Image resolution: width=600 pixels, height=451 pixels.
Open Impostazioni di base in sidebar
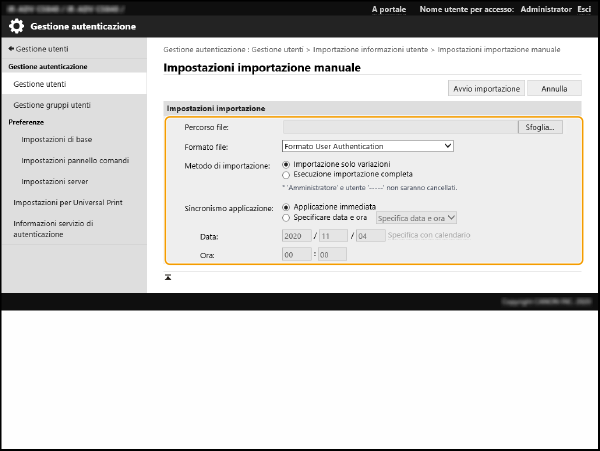click(x=52, y=139)
